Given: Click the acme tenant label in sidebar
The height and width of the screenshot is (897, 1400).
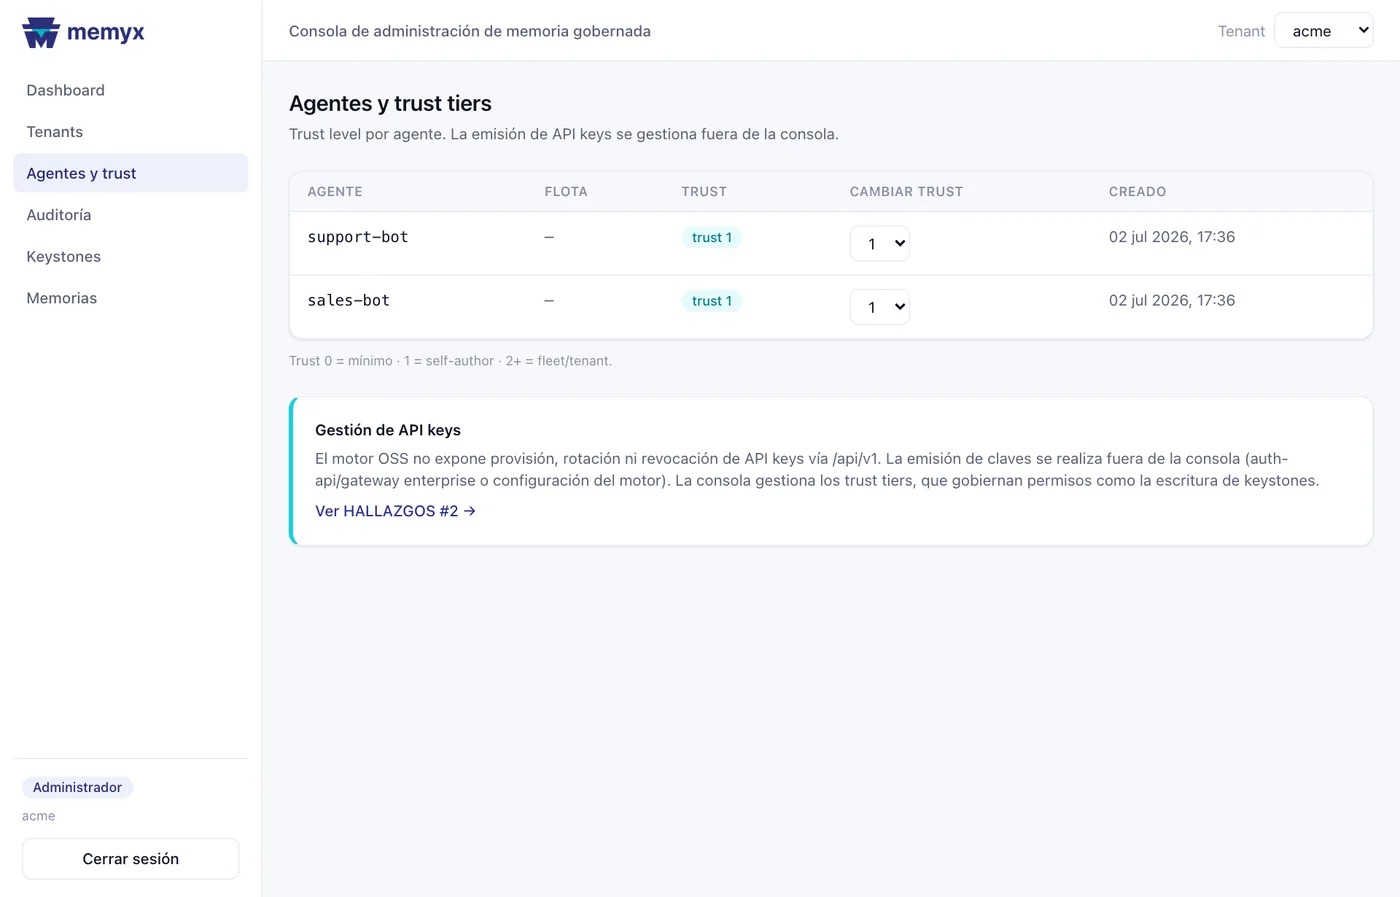Looking at the screenshot, I should coord(39,816).
